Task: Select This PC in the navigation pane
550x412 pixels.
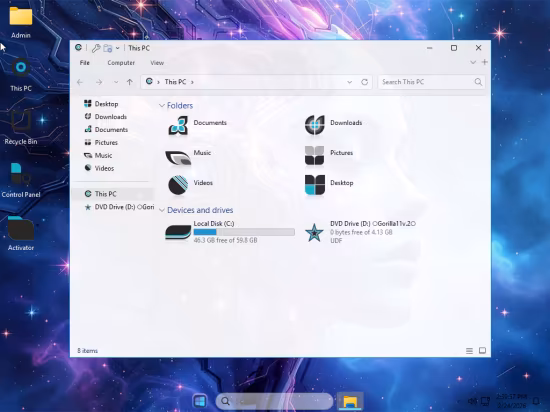Action: pos(112,194)
